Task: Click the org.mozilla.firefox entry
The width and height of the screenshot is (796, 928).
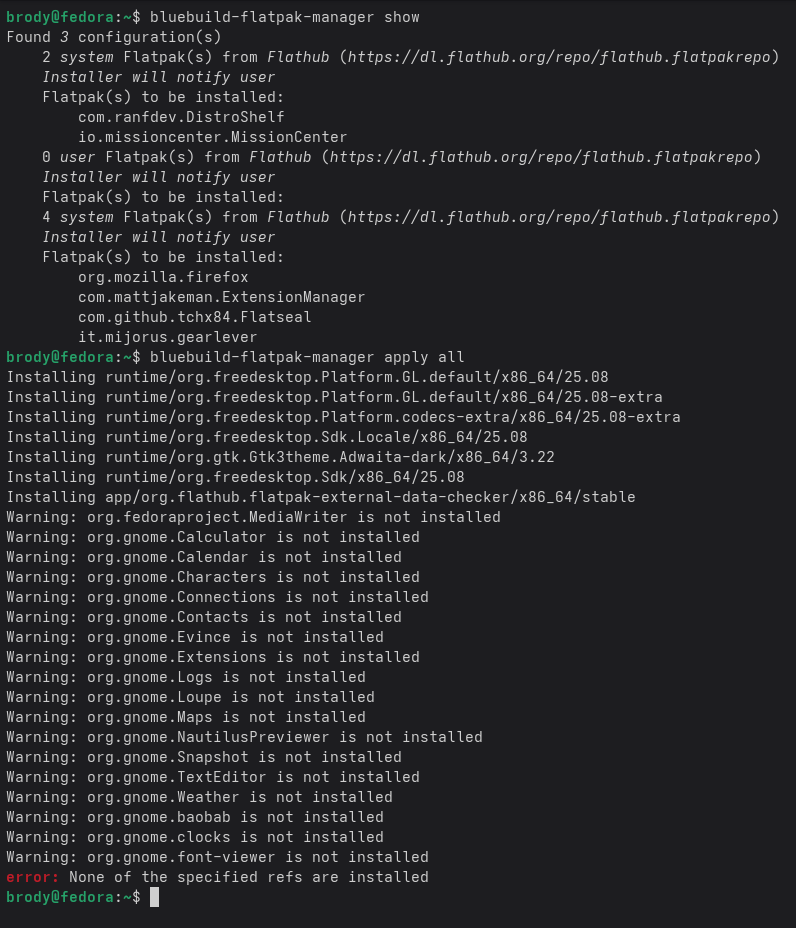Action: coord(163,277)
